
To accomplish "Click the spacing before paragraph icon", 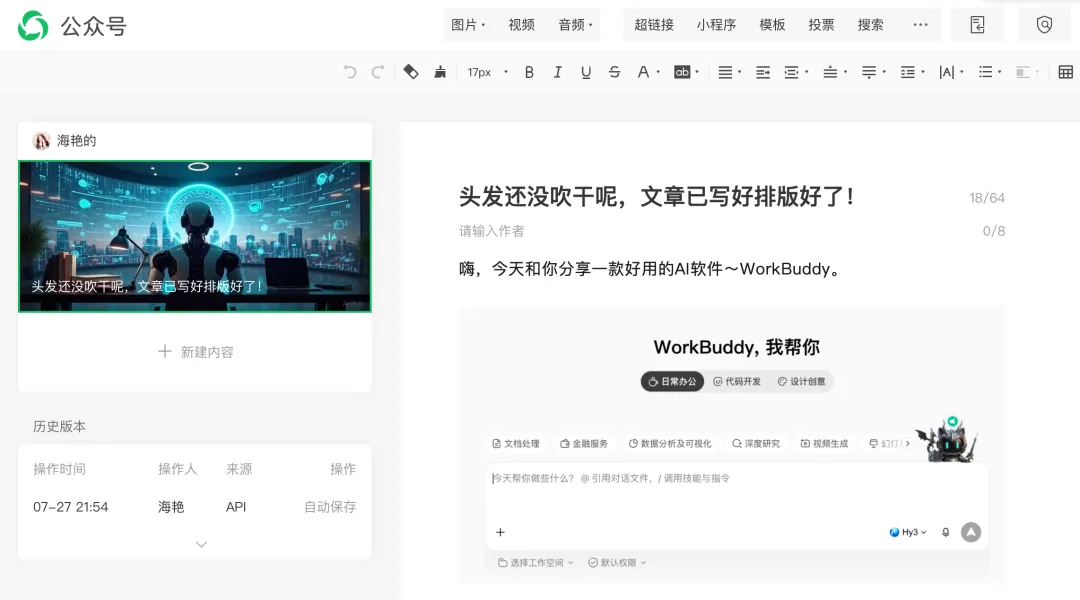I will [830, 72].
